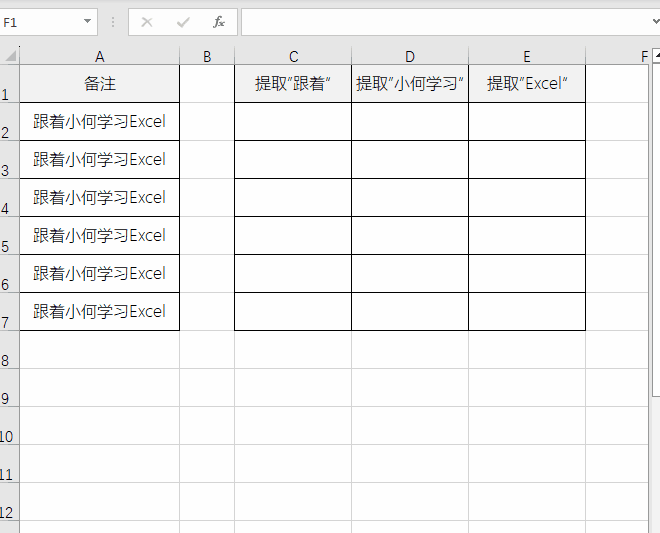Select row 1 header

(9, 84)
